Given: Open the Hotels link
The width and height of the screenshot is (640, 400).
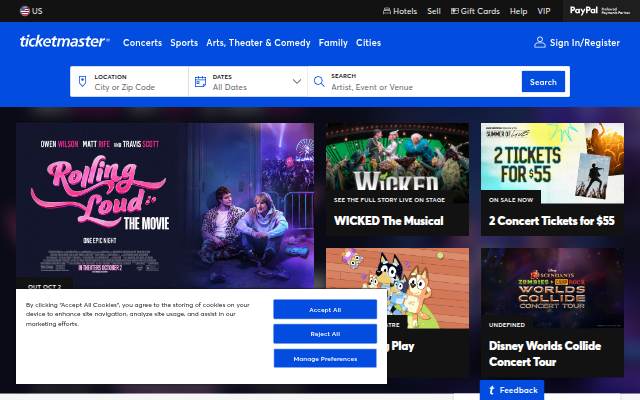Looking at the screenshot, I should coord(400,11).
